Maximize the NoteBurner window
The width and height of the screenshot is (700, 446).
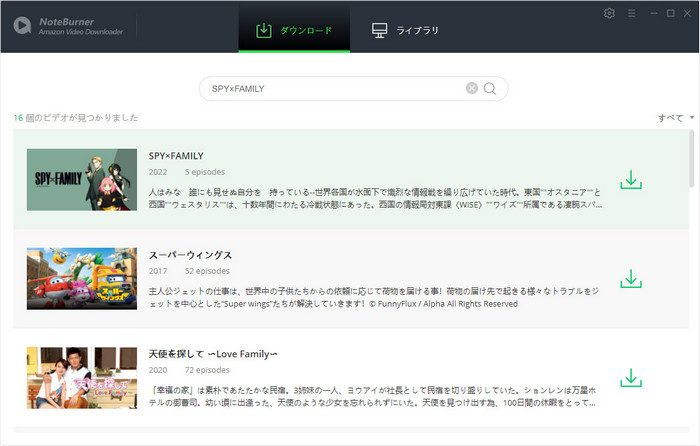pos(671,13)
